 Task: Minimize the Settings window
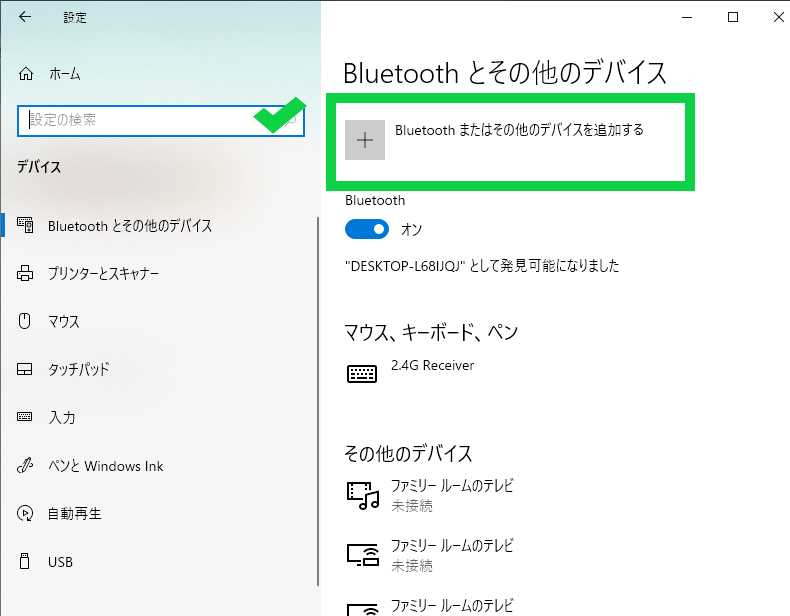pyautogui.click(x=687, y=17)
